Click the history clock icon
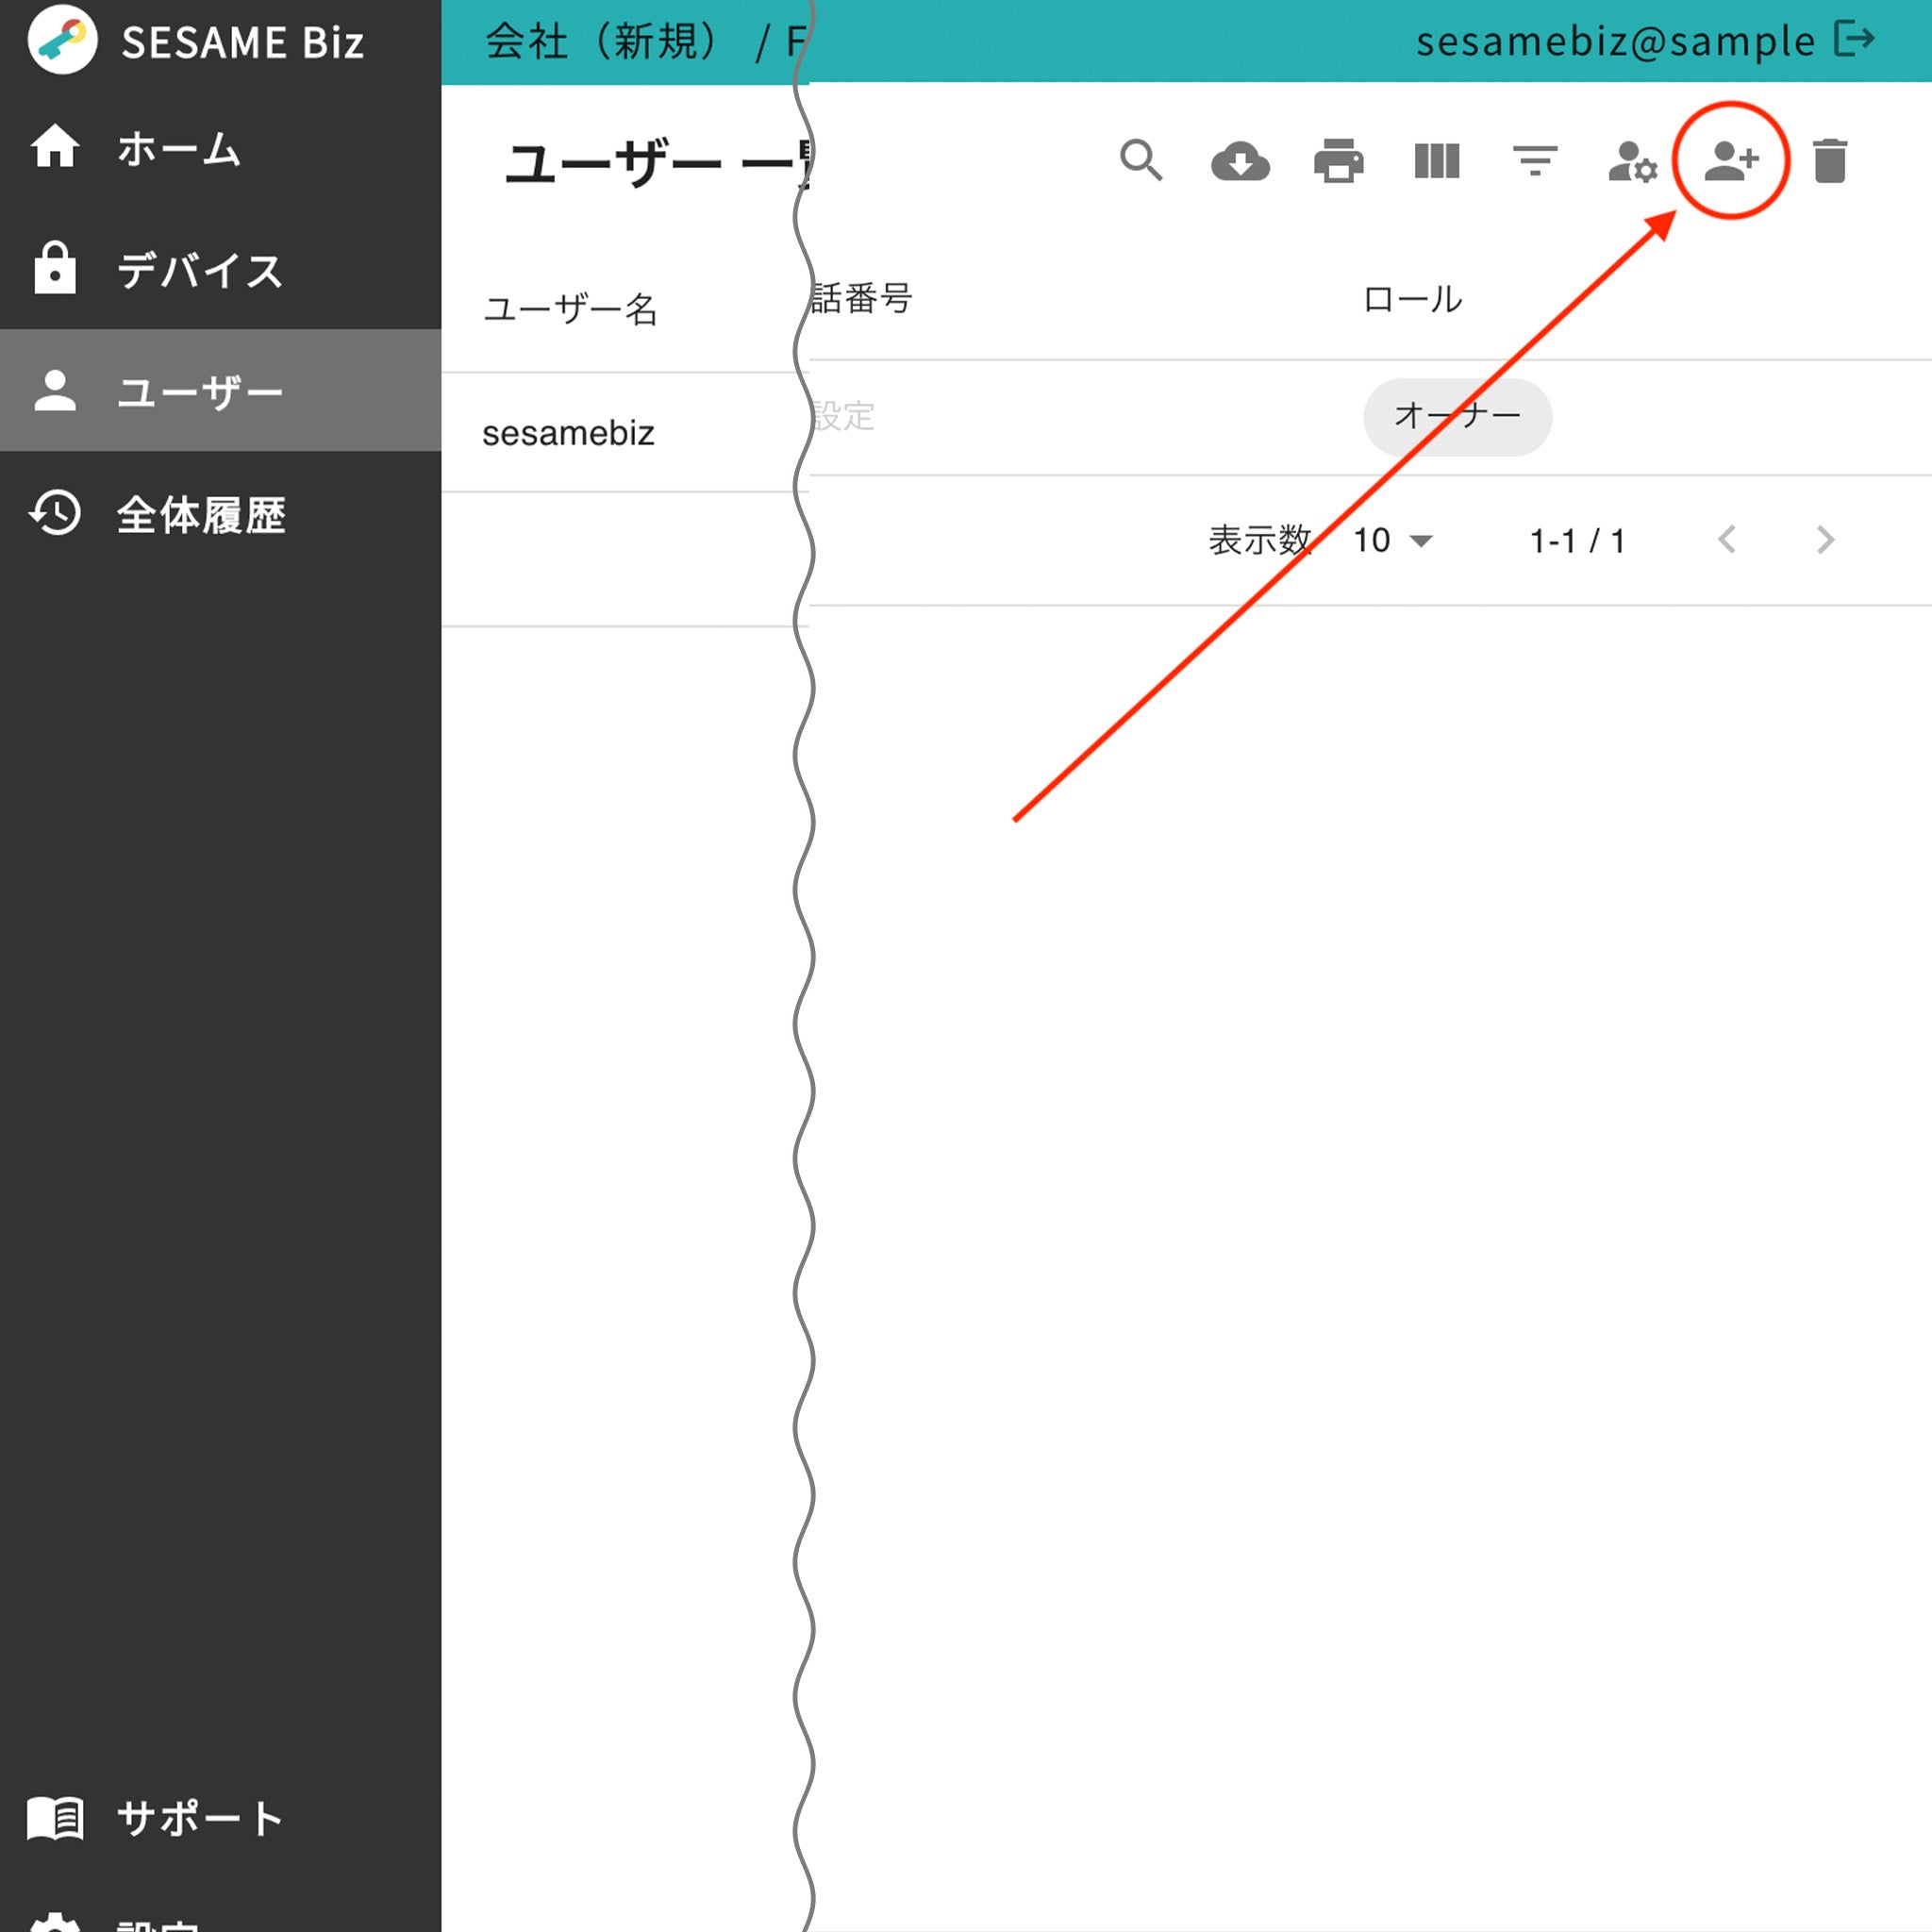The width and height of the screenshot is (1932, 1932). click(55, 512)
